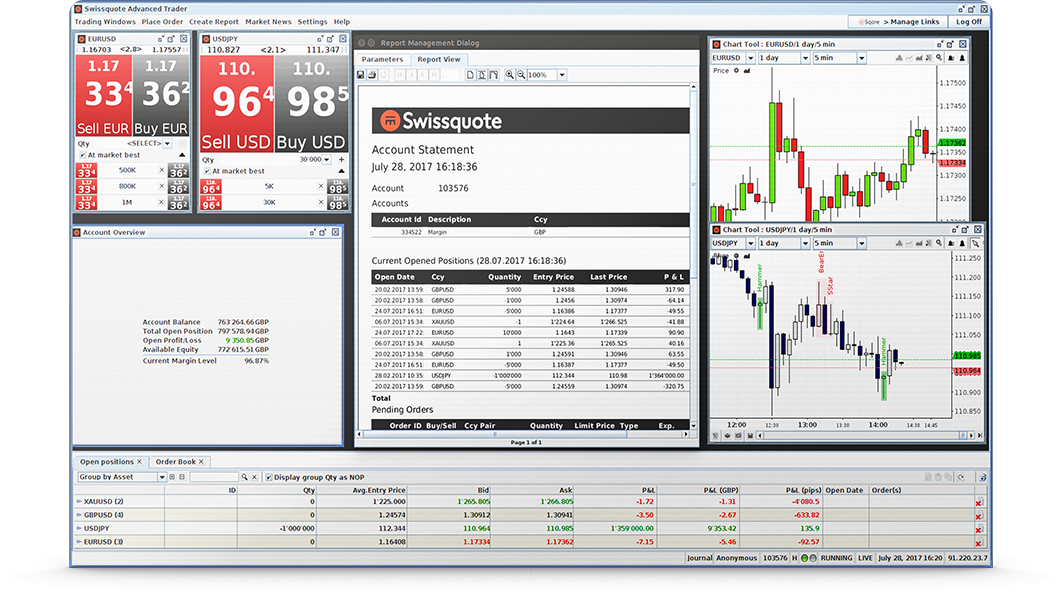Open the Group by Asset dropdown
This screenshot has width=1062, height=594.
click(x=162, y=477)
